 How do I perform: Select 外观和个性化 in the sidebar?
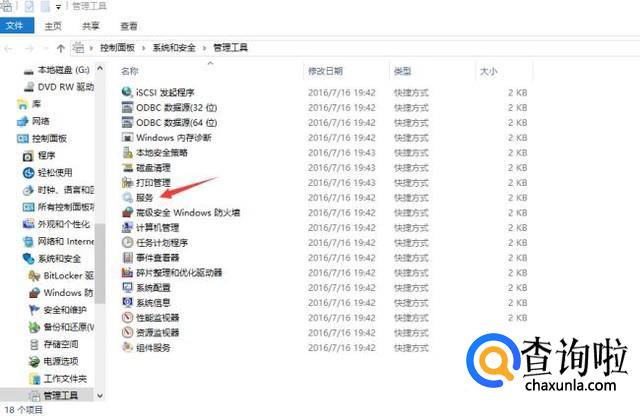pos(56,224)
